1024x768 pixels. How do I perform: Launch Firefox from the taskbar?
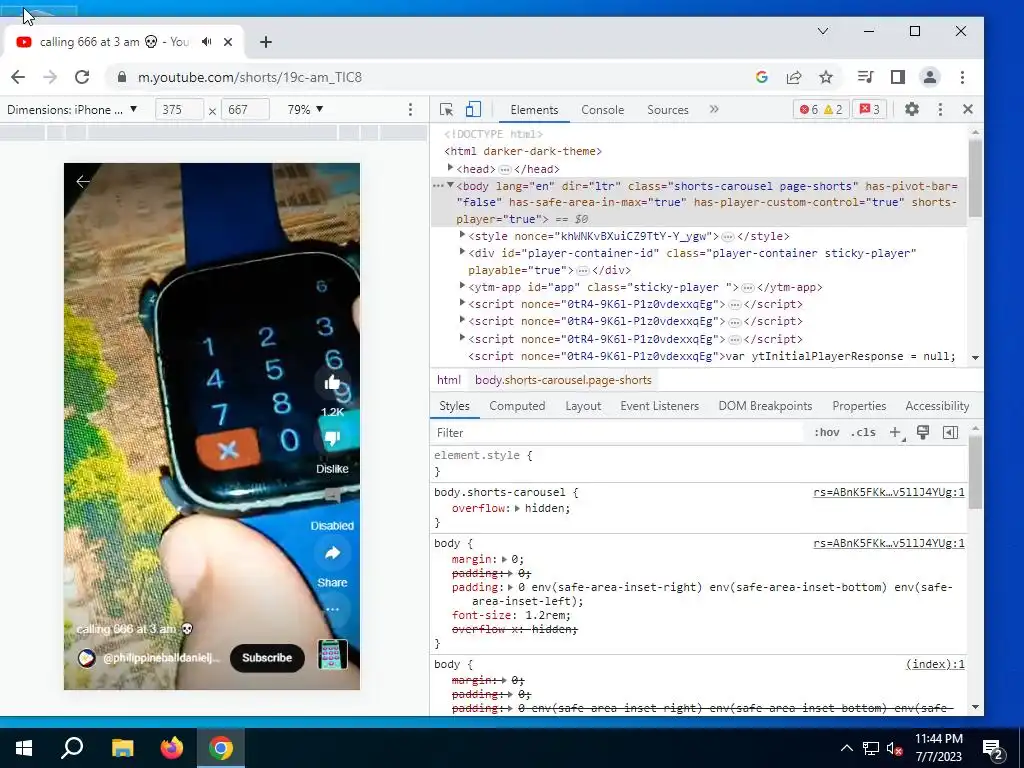click(x=172, y=748)
